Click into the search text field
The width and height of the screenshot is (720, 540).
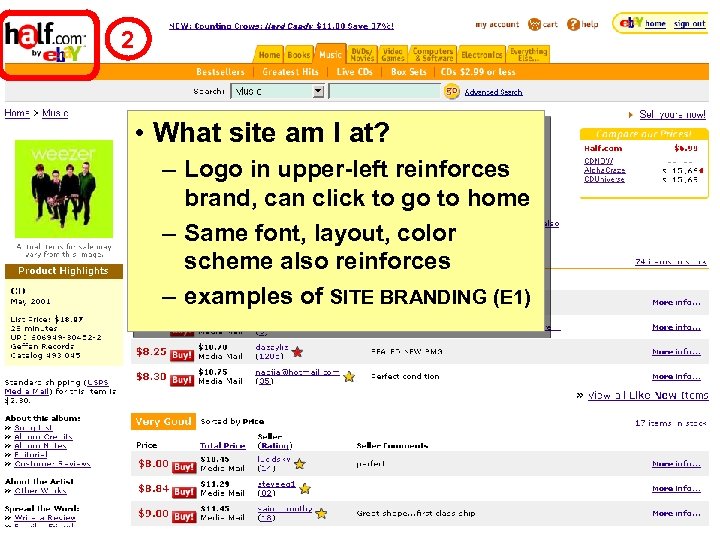[385, 91]
